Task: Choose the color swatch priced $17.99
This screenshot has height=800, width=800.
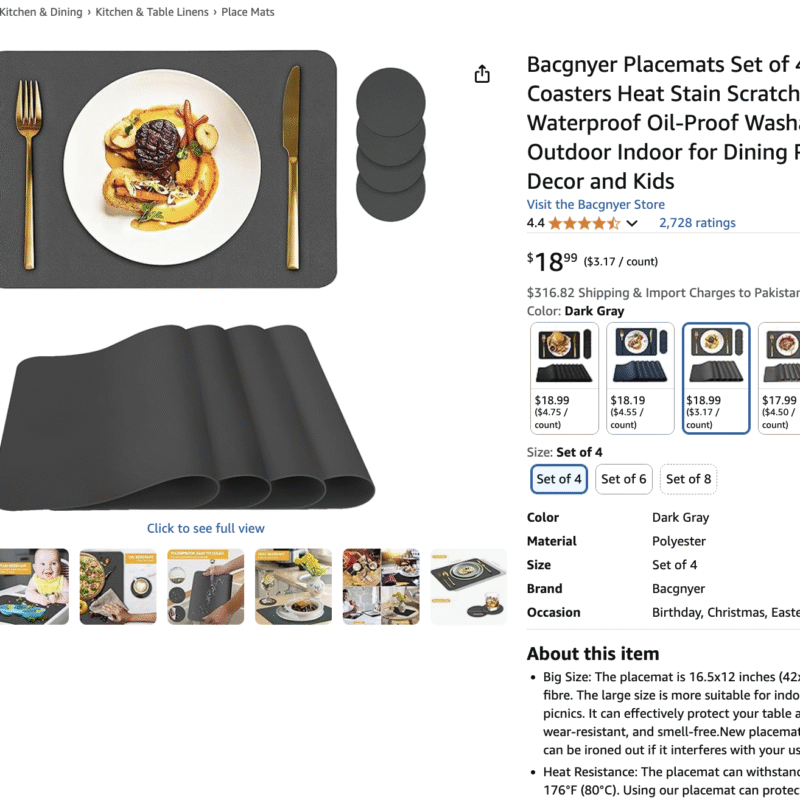Action: point(781,379)
